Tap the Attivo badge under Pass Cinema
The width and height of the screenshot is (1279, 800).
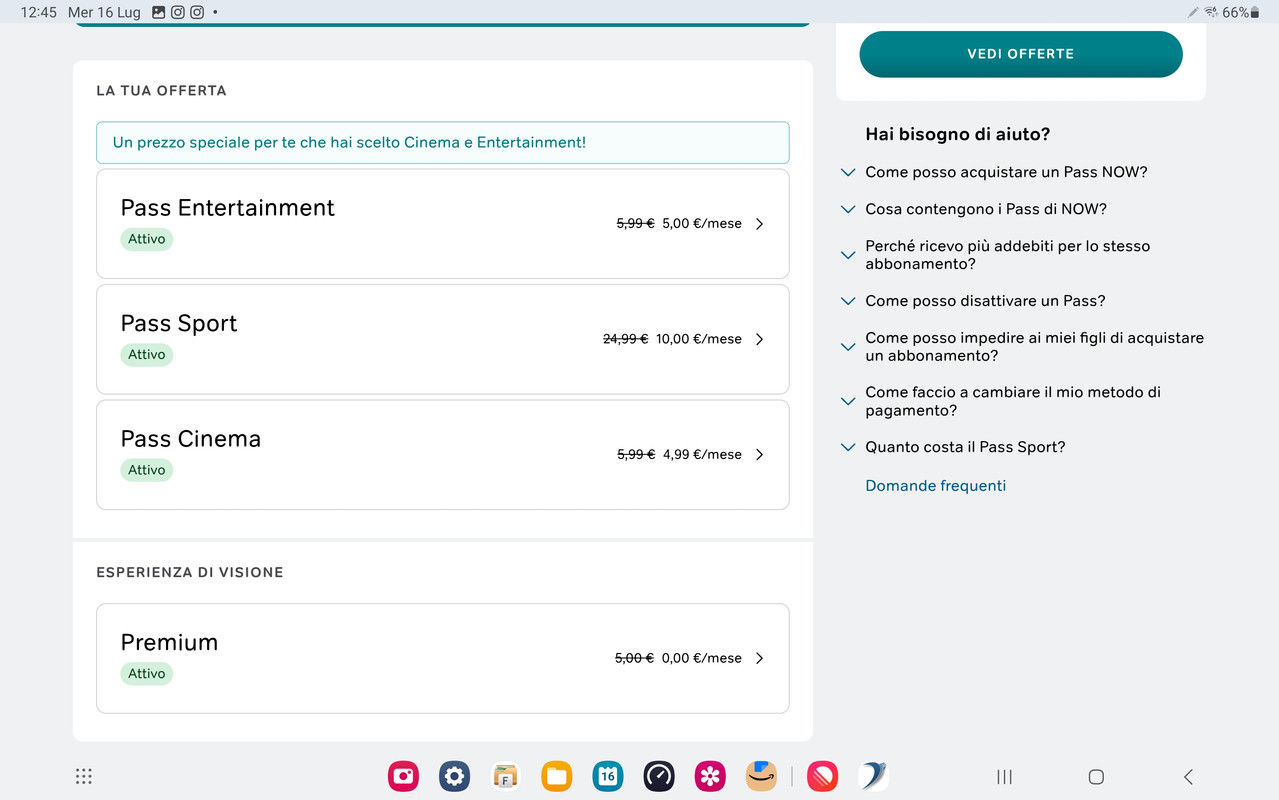coord(146,470)
